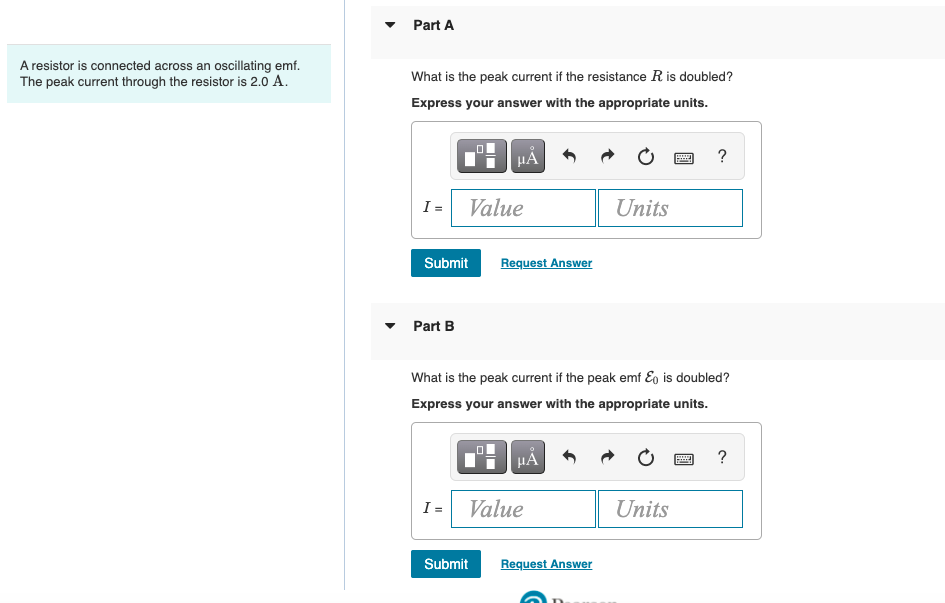Collapse Part A section triangle
Image resolution: width=945 pixels, height=603 pixels.
[390, 25]
